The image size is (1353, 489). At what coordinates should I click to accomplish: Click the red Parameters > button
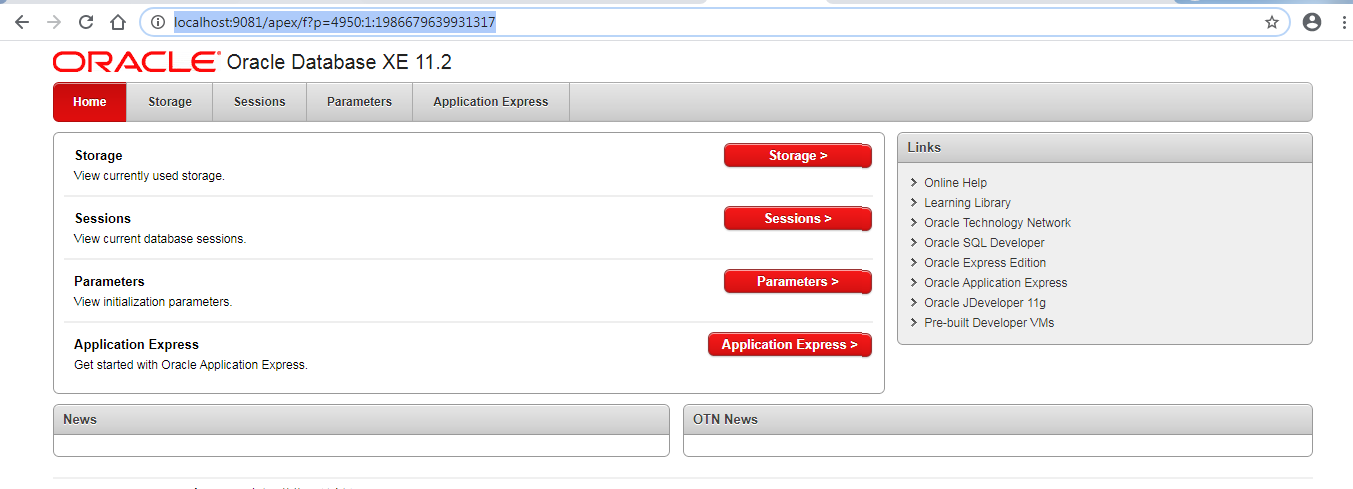point(798,282)
